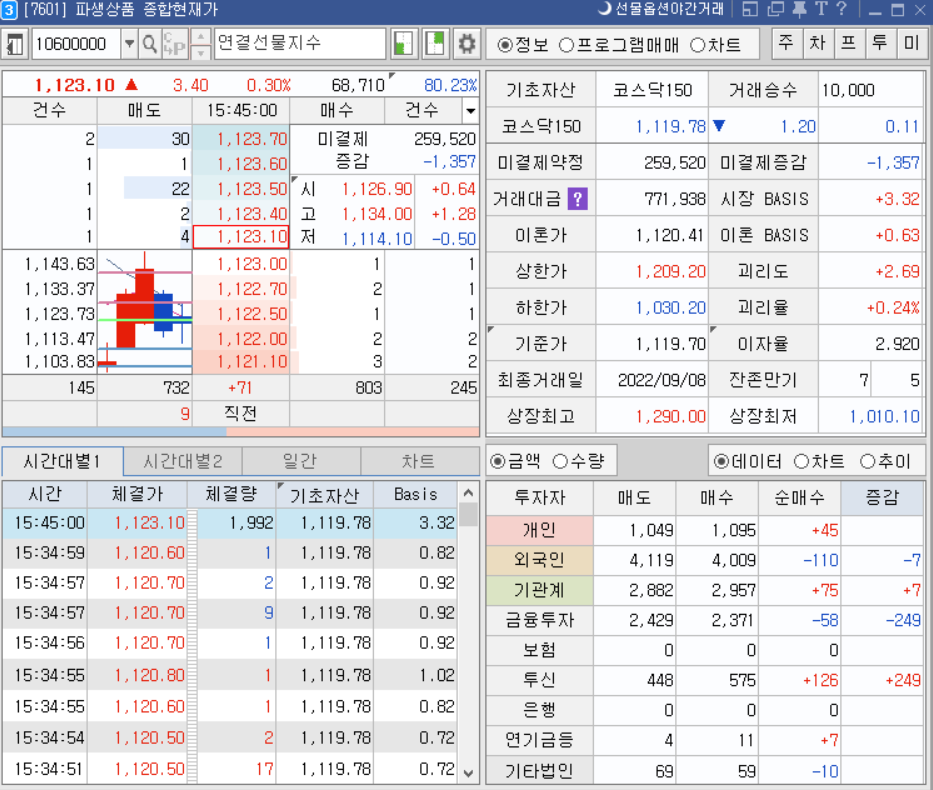The width and height of the screenshot is (933, 790).
Task: Click the 체결가 column header
Action: tap(137, 494)
